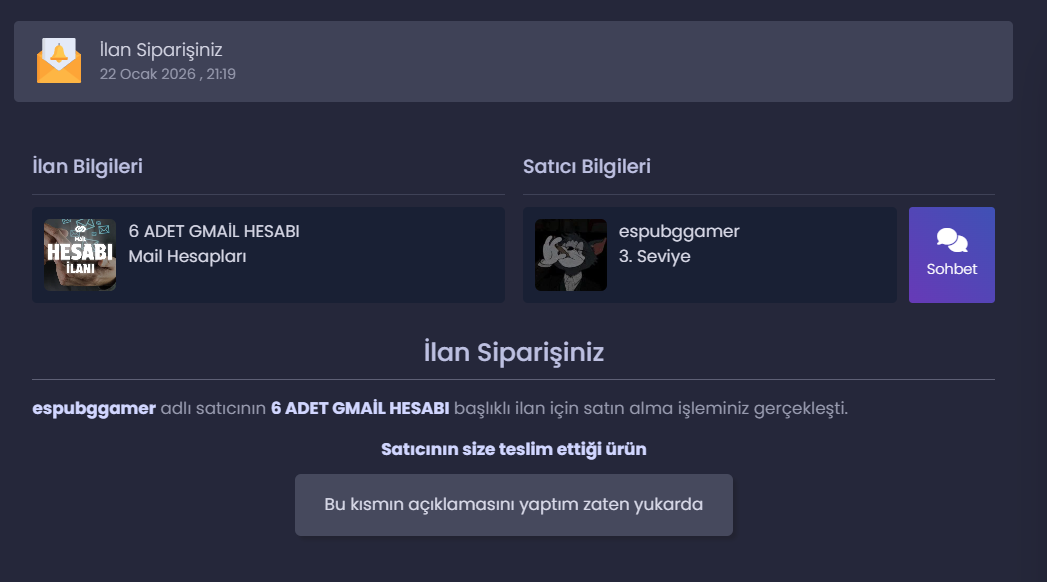1047x582 pixels.
Task: Click the chat bubbles icon
Action: pyautogui.click(x=952, y=240)
